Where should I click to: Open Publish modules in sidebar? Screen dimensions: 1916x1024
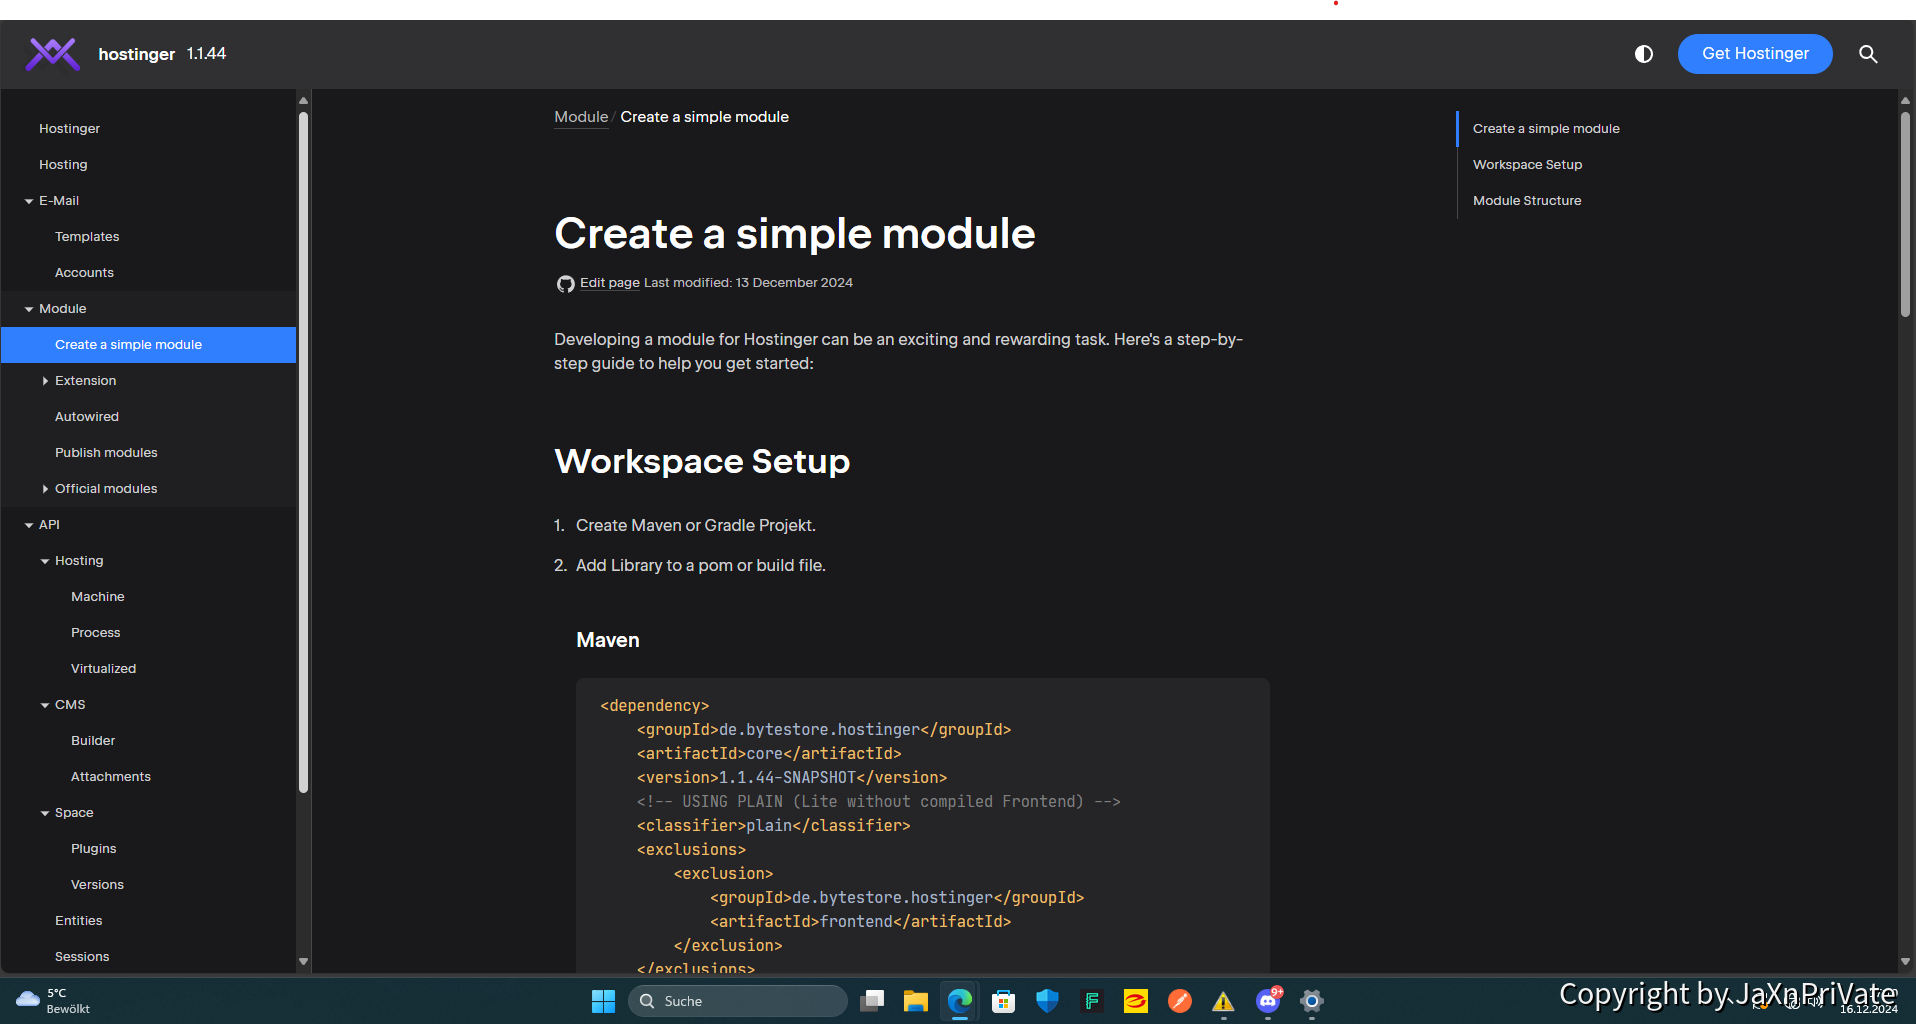tap(106, 453)
